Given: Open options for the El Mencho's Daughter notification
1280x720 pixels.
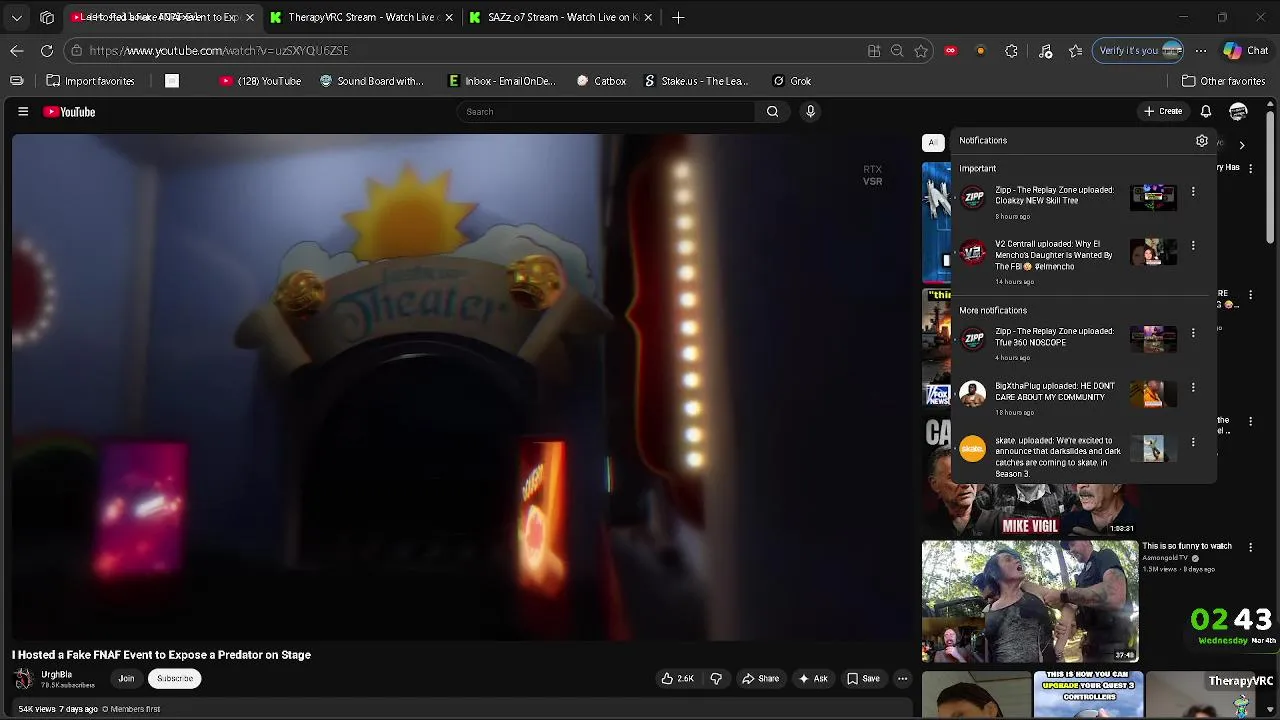Looking at the screenshot, I should 1193,245.
